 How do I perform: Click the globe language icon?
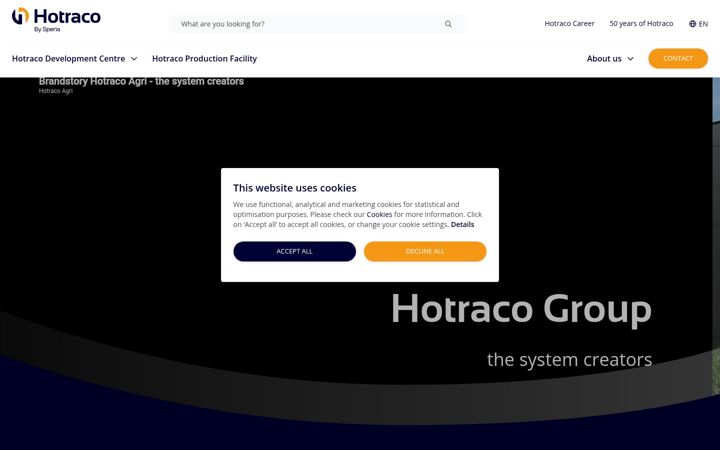pos(692,24)
